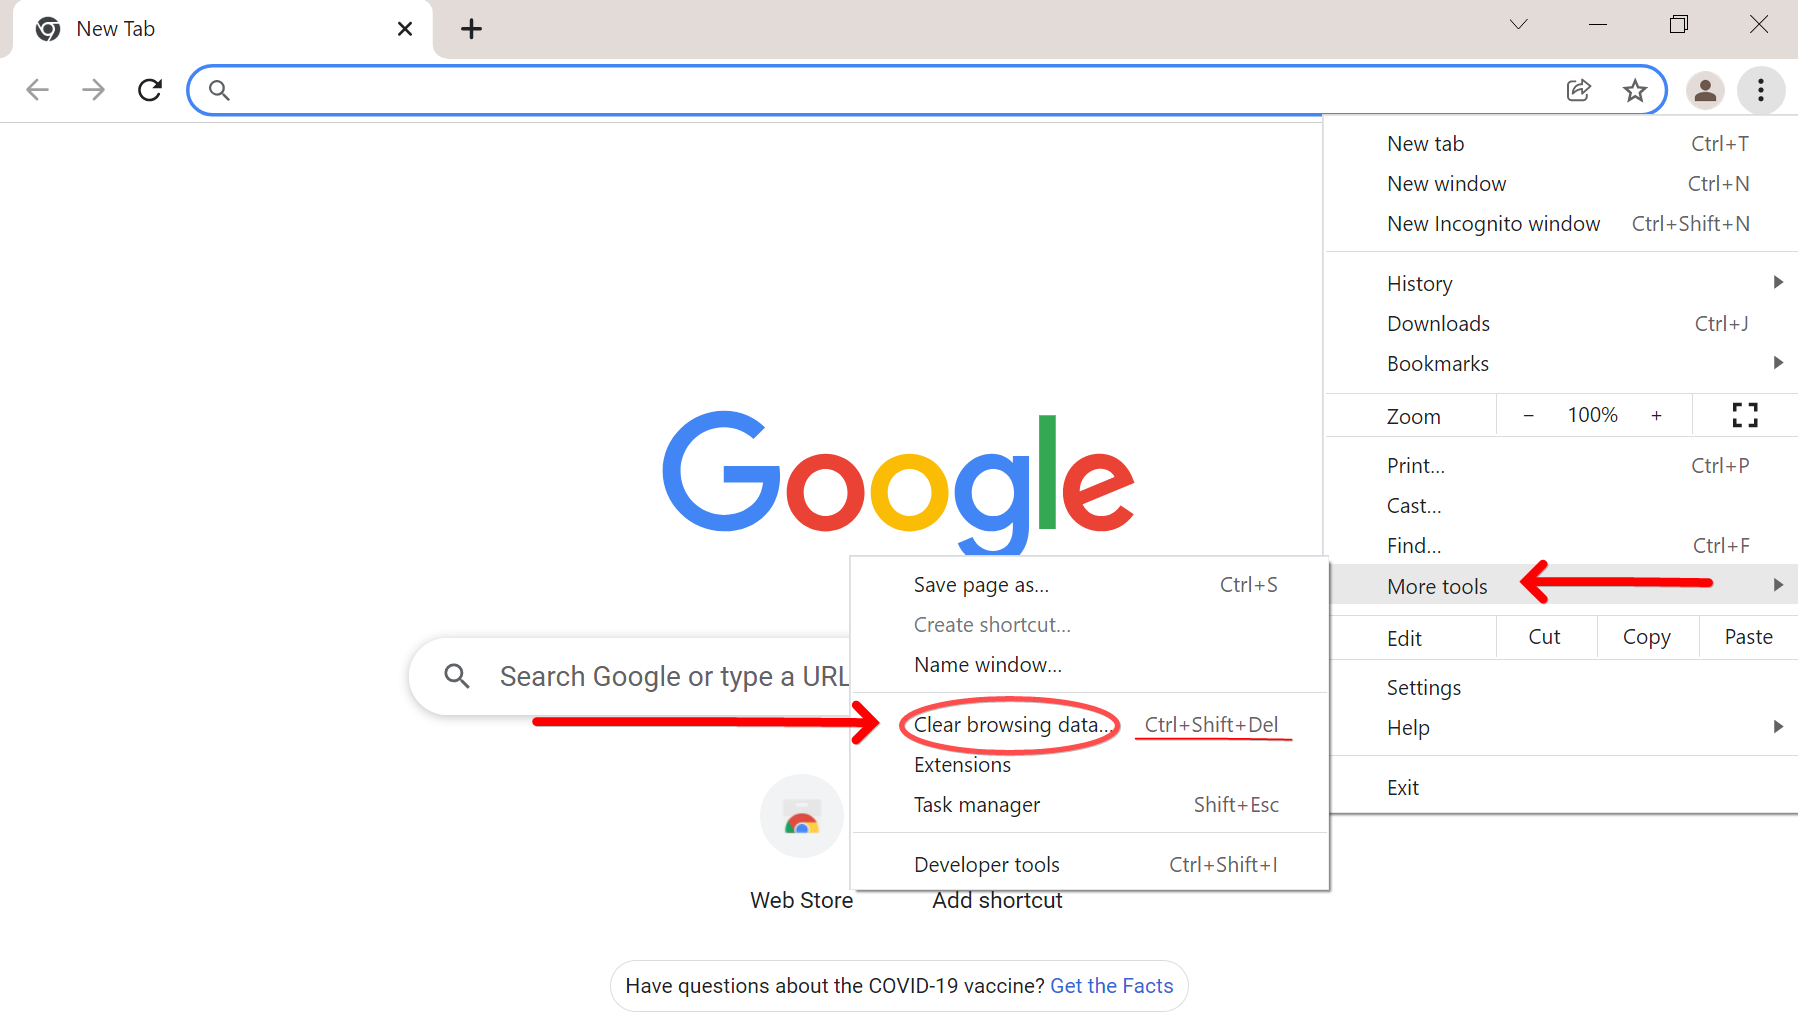
Task: Click the bookmark star icon
Action: point(1635,90)
